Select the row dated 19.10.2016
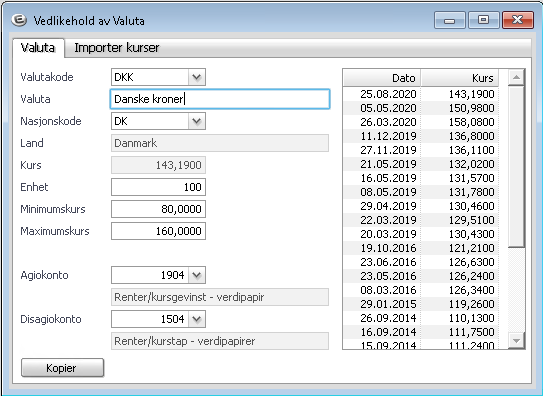543x396 pixels. (421, 248)
